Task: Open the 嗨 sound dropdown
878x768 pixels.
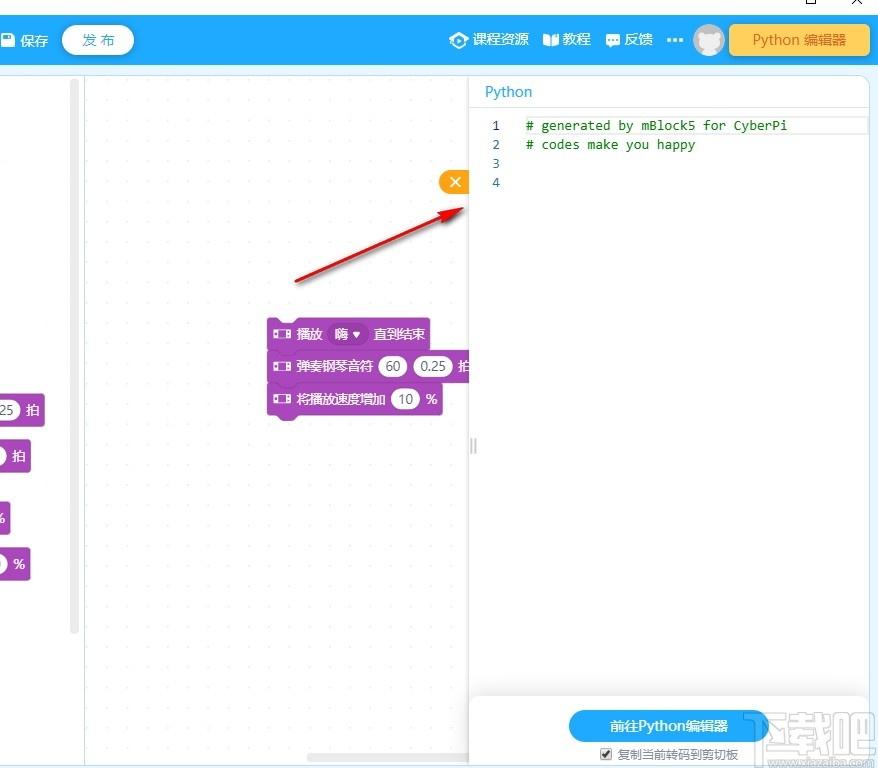Action: (347, 334)
